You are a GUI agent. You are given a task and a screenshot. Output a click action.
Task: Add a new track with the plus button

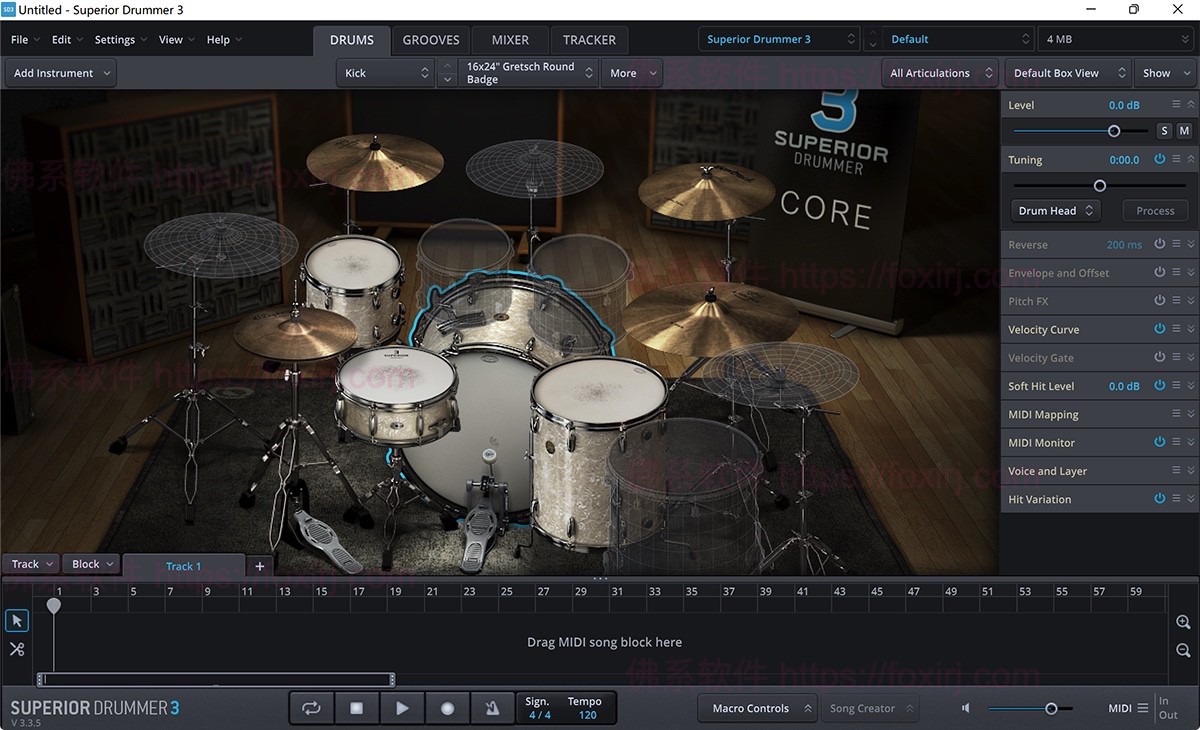pyautogui.click(x=259, y=565)
